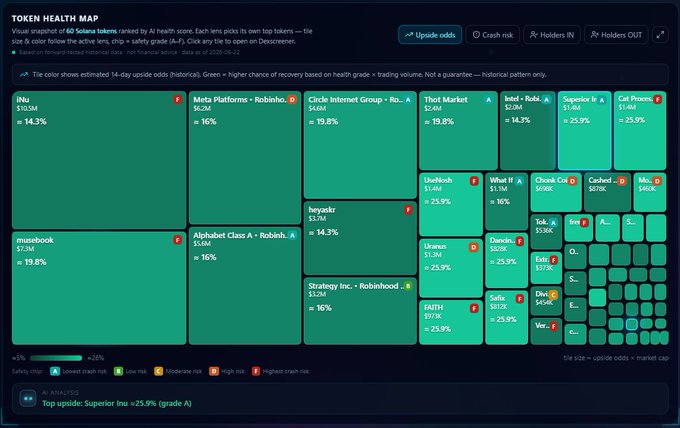Image resolution: width=680 pixels, height=428 pixels.
Task: Expand the token health map to fullscreen
Action: 660,35
